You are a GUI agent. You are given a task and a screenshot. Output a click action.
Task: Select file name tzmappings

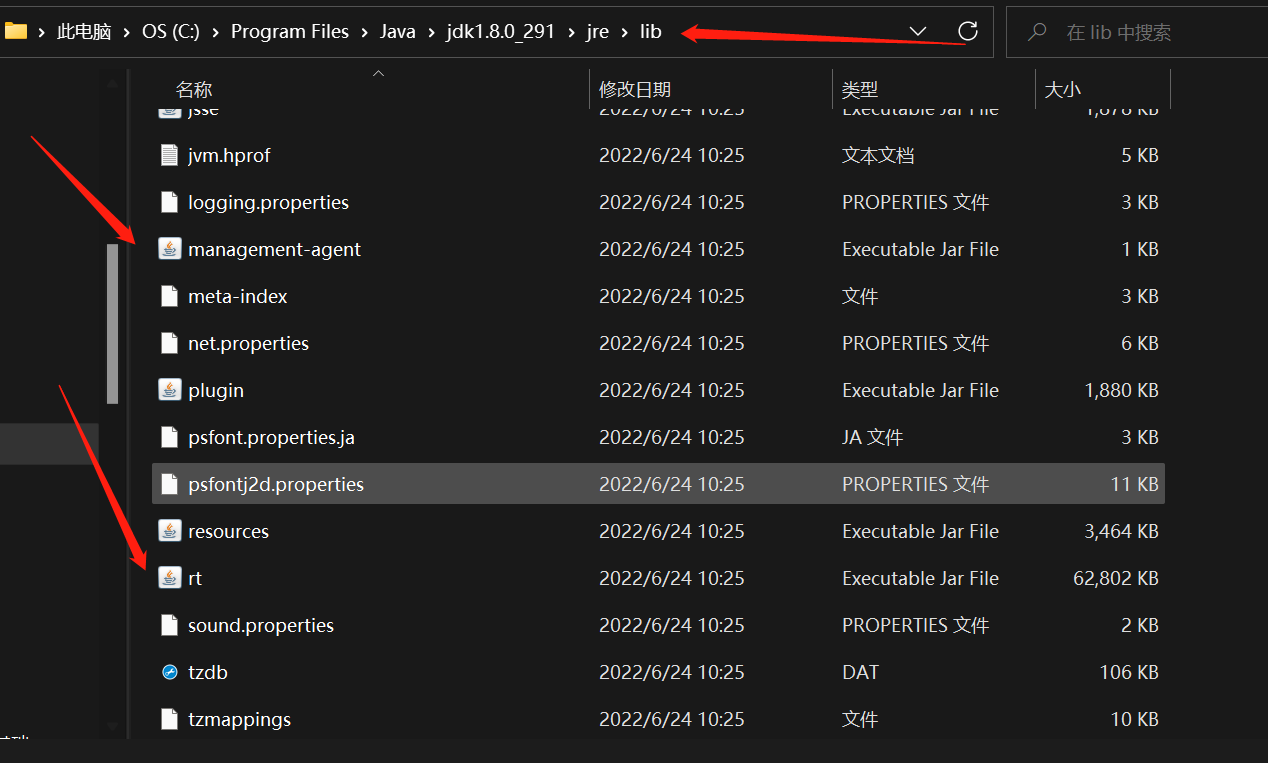coord(240,719)
